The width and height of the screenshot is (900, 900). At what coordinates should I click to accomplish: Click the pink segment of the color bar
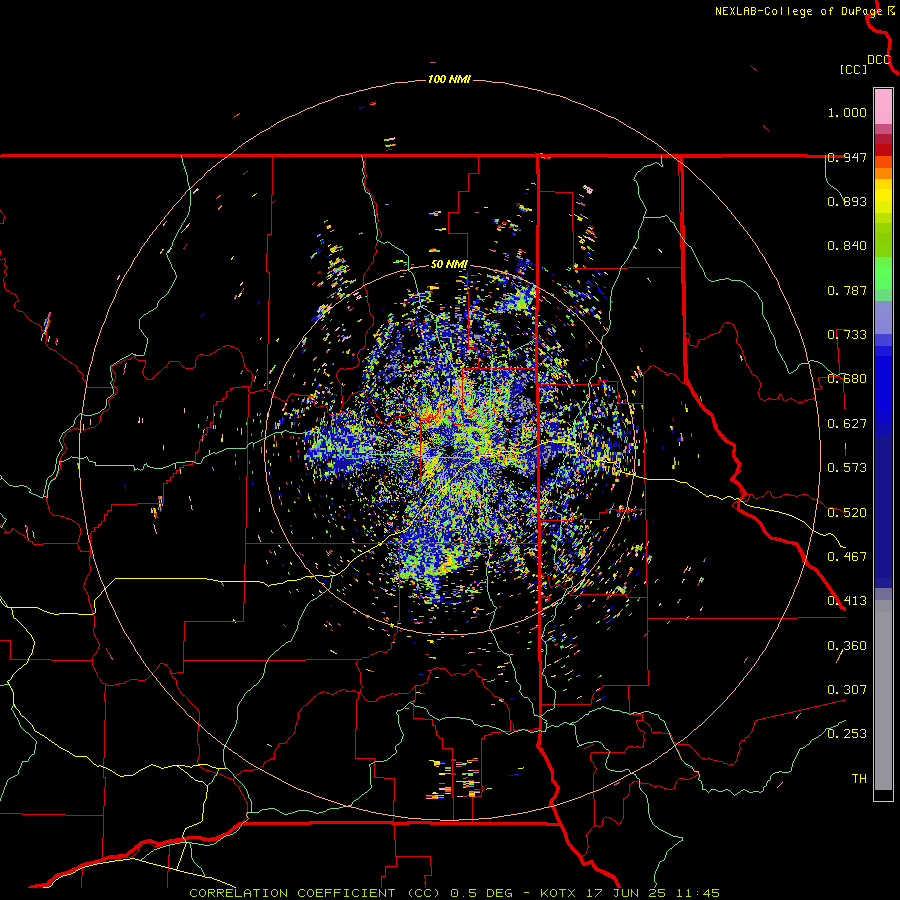[883, 106]
